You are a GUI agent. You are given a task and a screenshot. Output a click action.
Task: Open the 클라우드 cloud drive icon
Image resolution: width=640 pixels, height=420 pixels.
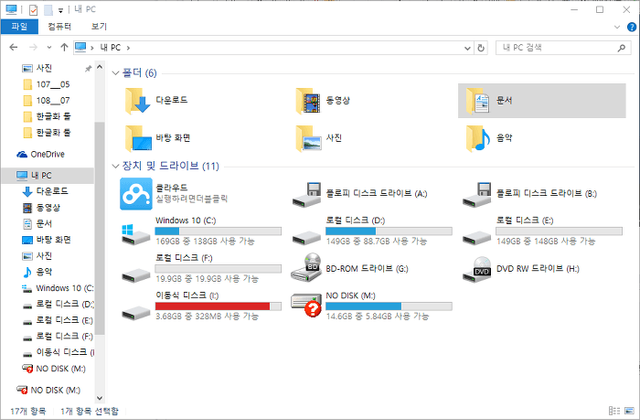pos(135,194)
